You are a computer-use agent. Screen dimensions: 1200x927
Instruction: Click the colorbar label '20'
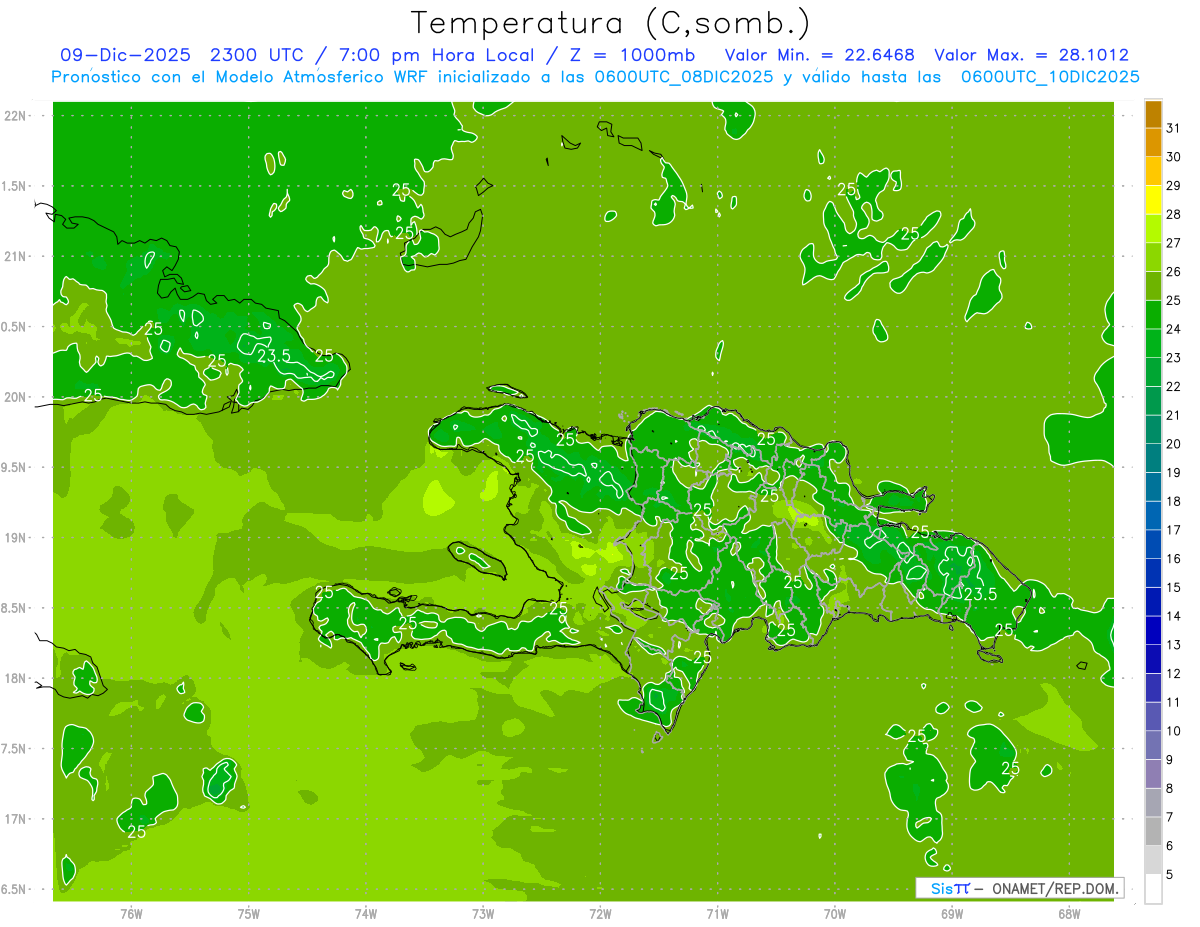tap(1174, 444)
